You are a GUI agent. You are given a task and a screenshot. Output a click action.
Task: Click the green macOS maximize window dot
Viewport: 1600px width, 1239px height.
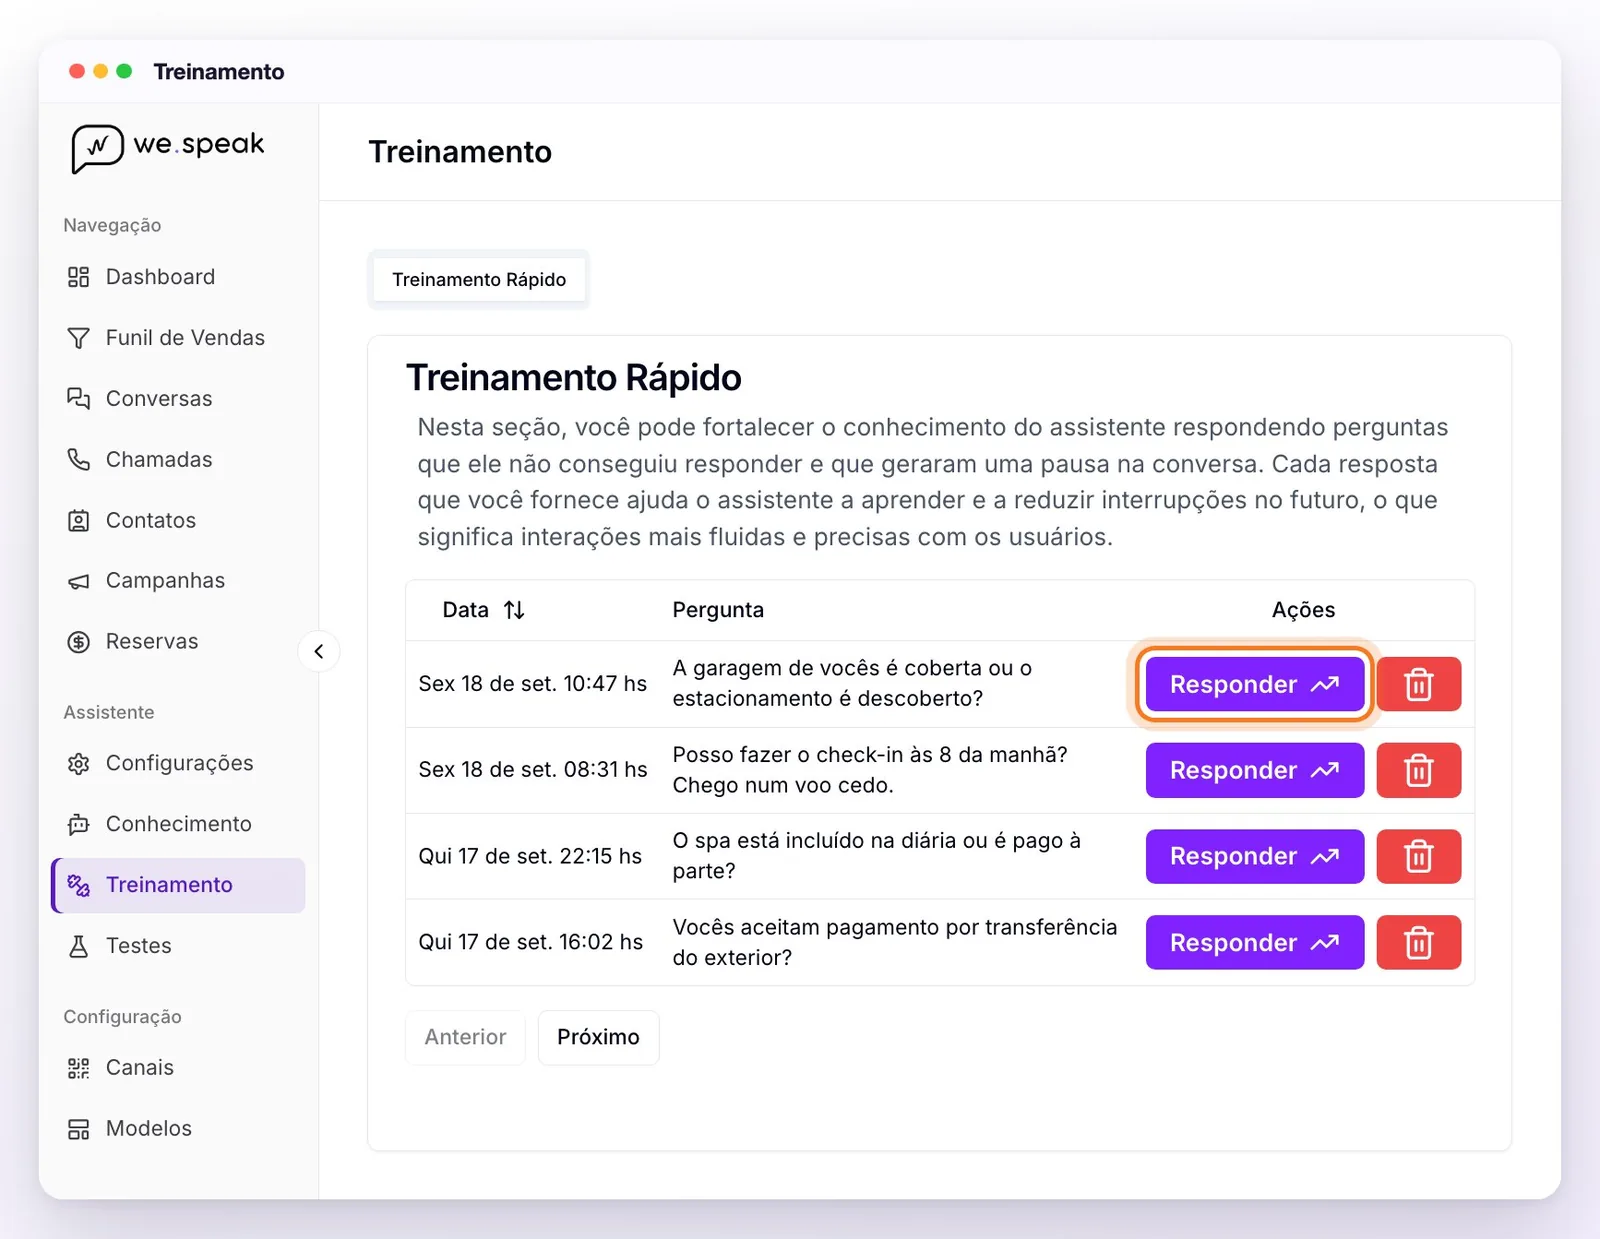click(x=124, y=71)
